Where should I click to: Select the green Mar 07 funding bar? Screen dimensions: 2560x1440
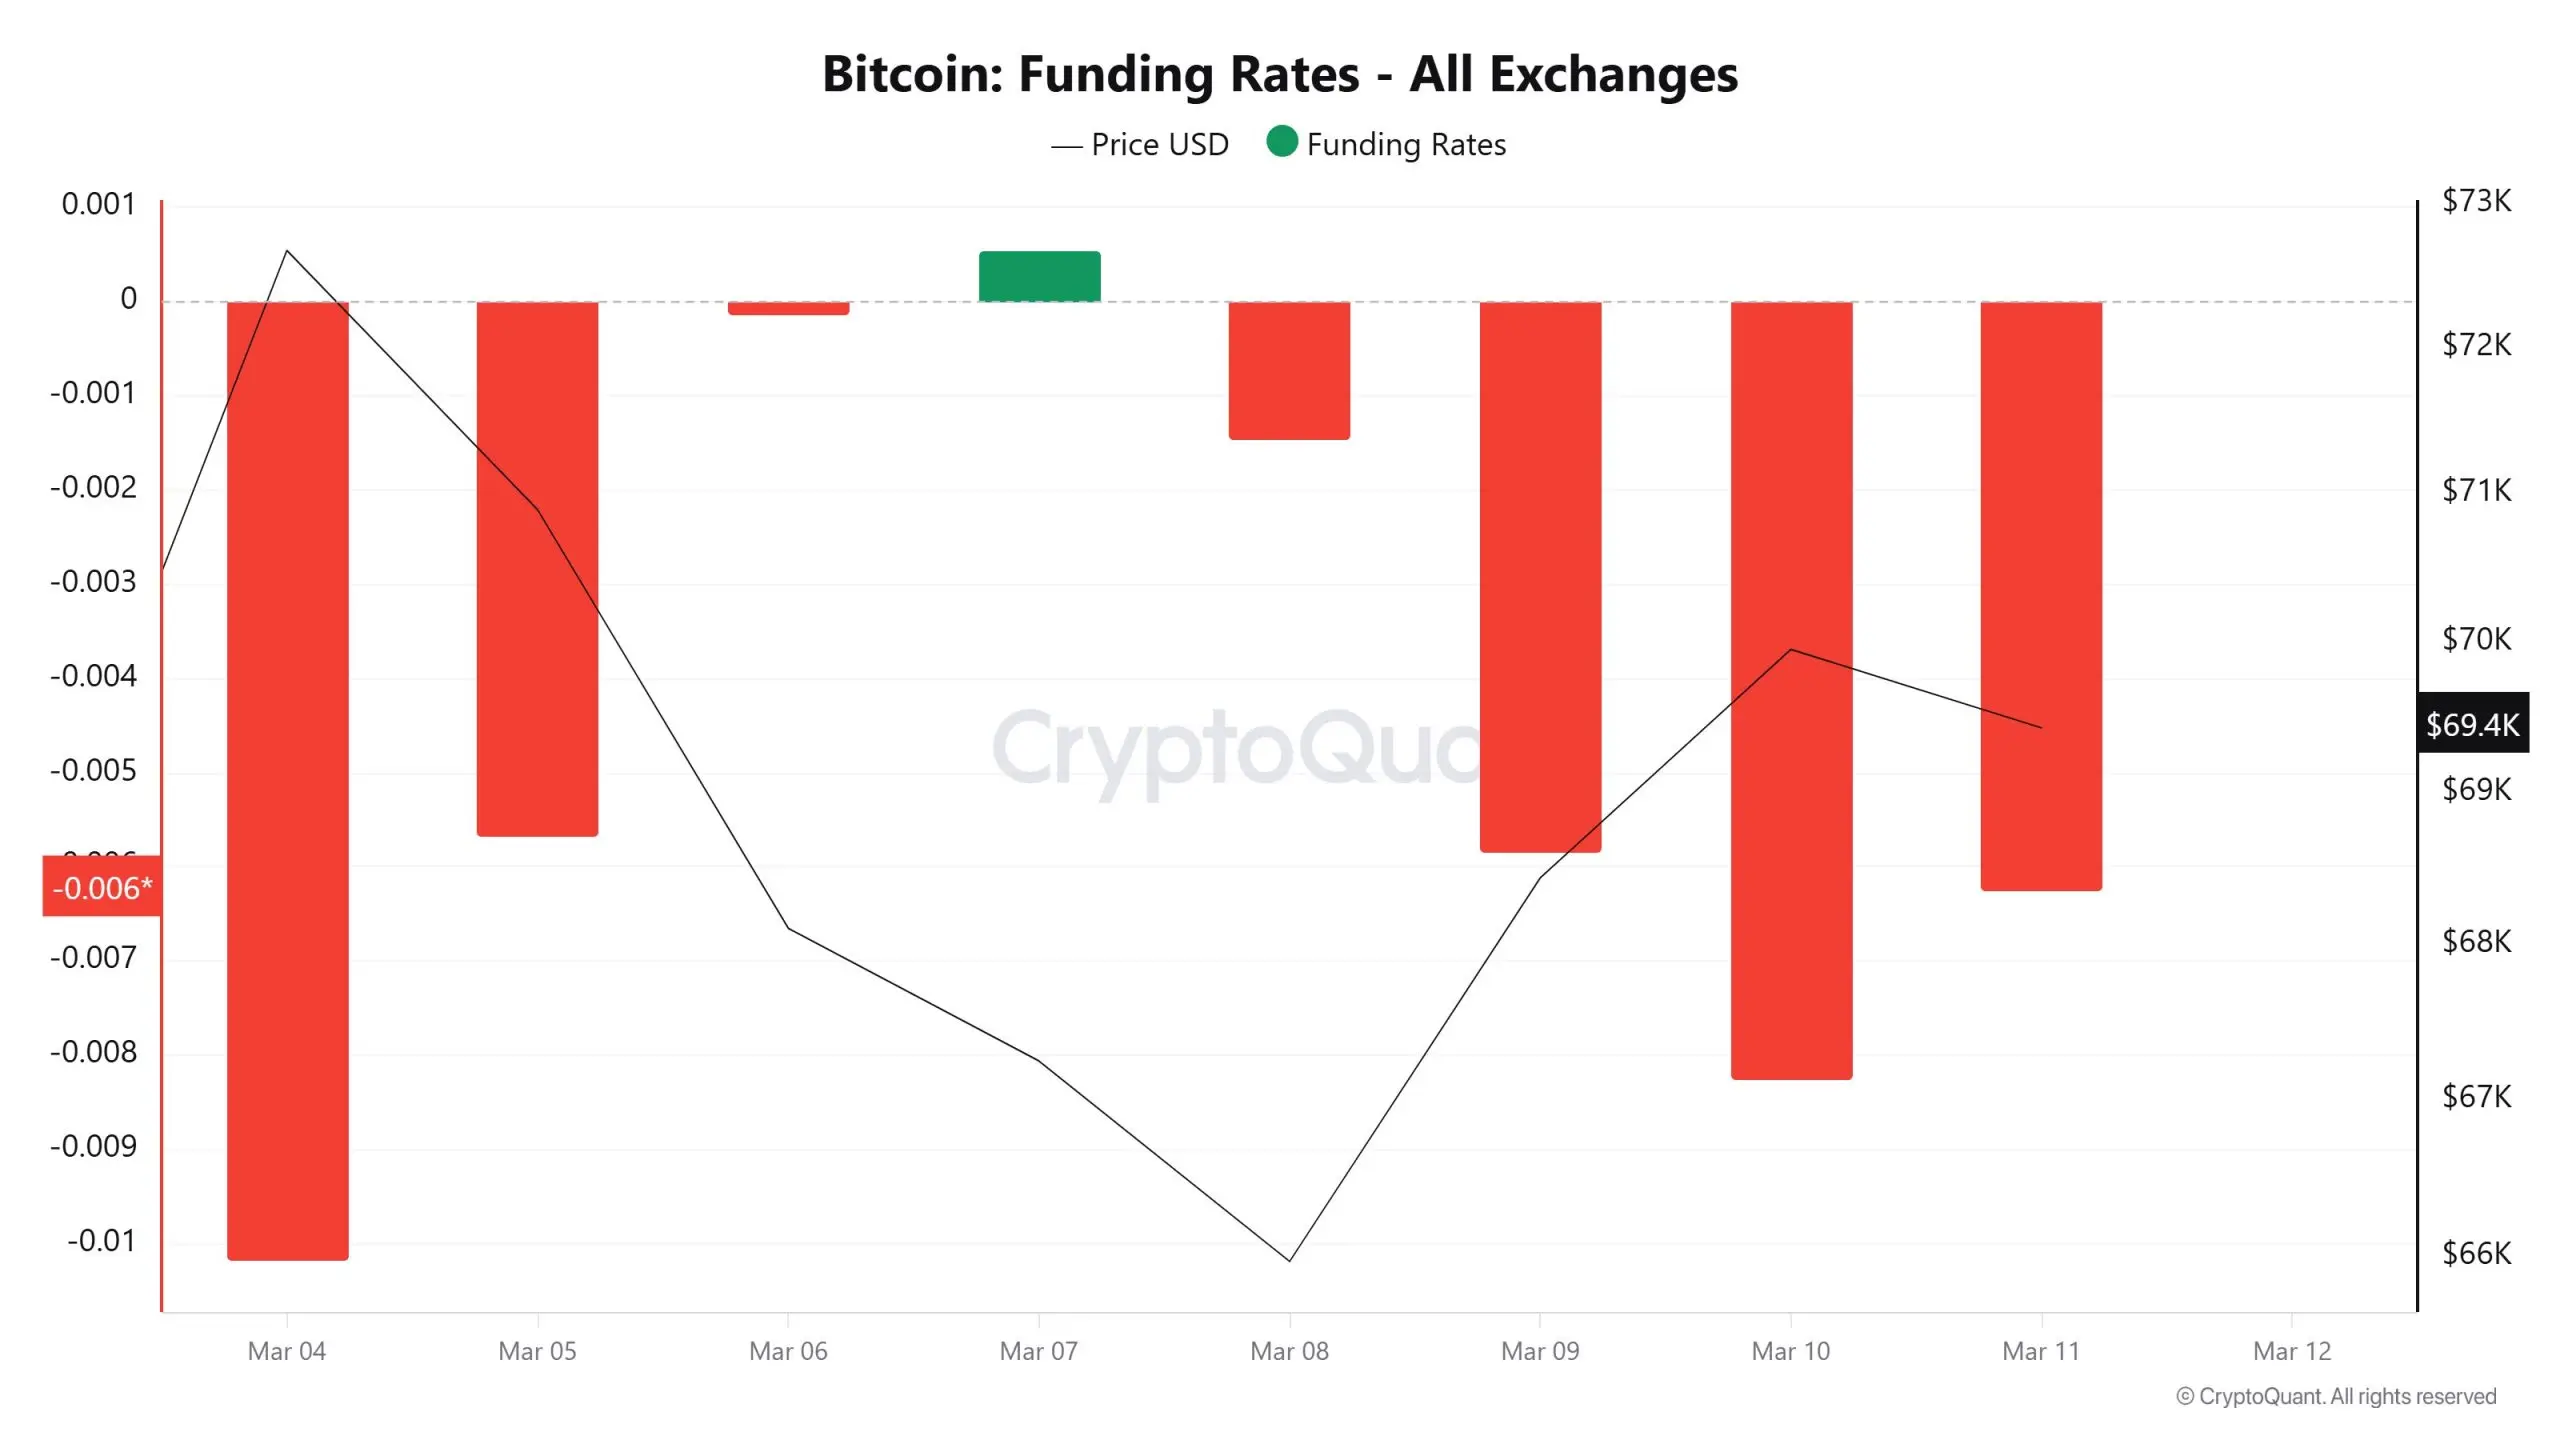coord(1039,276)
